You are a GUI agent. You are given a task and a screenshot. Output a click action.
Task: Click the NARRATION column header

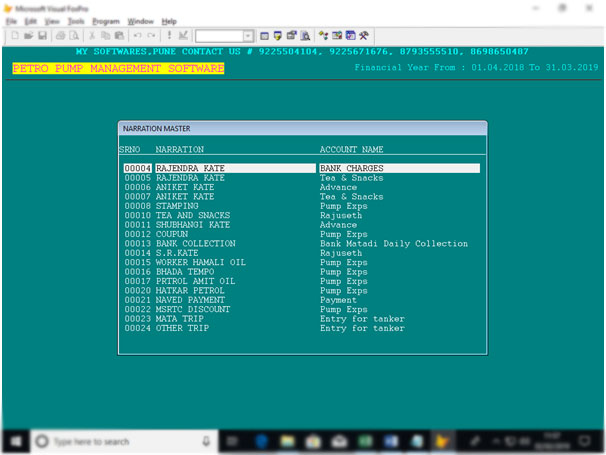pos(180,149)
